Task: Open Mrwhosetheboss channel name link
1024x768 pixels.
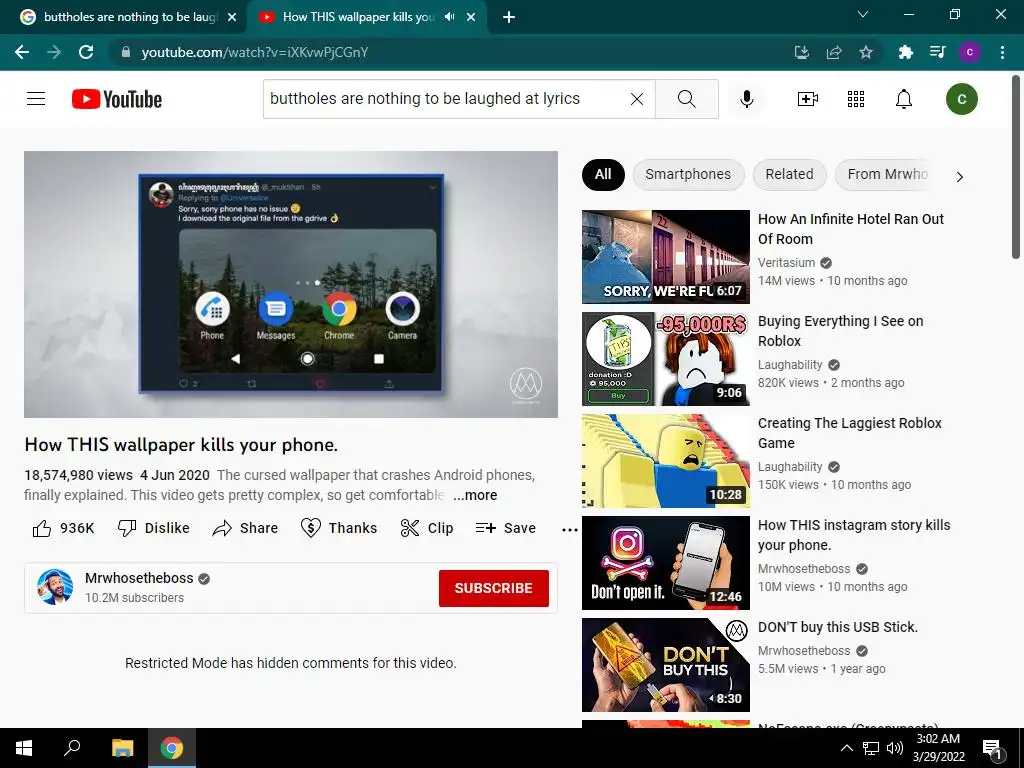Action: [139, 578]
